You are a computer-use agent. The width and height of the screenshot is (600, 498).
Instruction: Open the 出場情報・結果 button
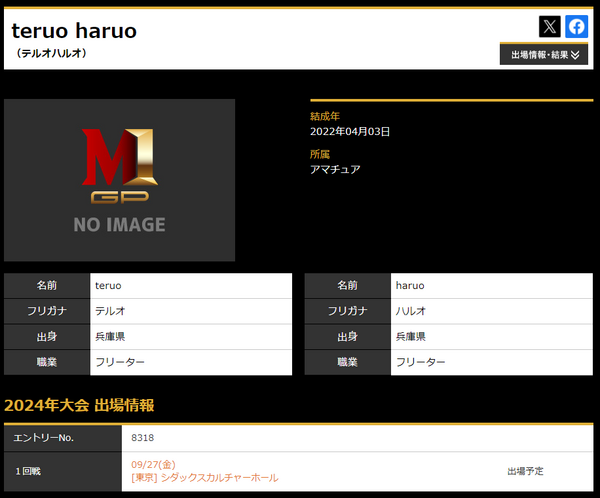coord(544,55)
